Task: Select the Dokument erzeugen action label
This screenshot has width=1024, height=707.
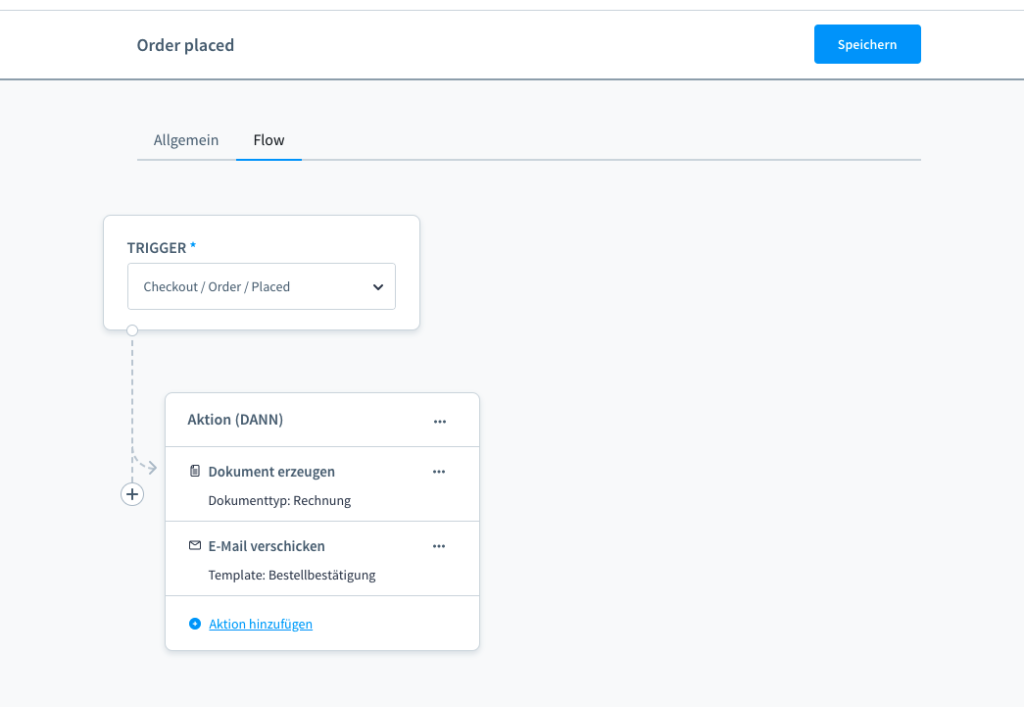Action: pos(272,471)
